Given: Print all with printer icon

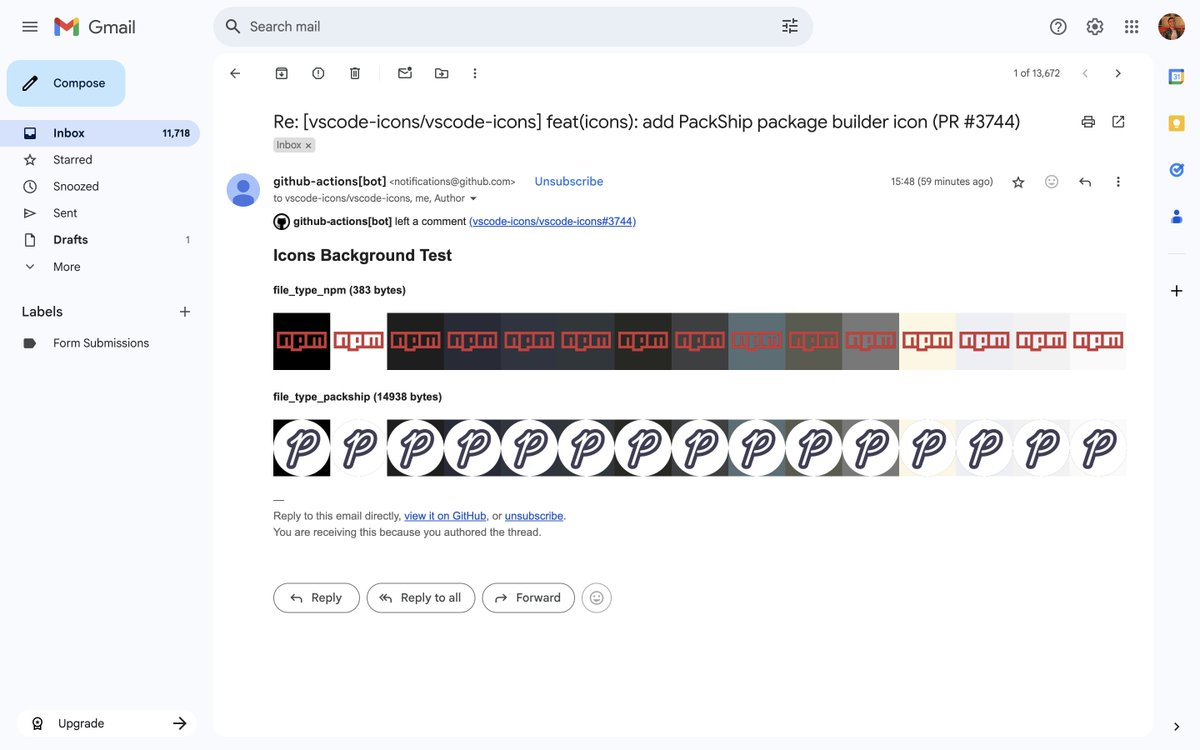Looking at the screenshot, I should click(x=1088, y=122).
